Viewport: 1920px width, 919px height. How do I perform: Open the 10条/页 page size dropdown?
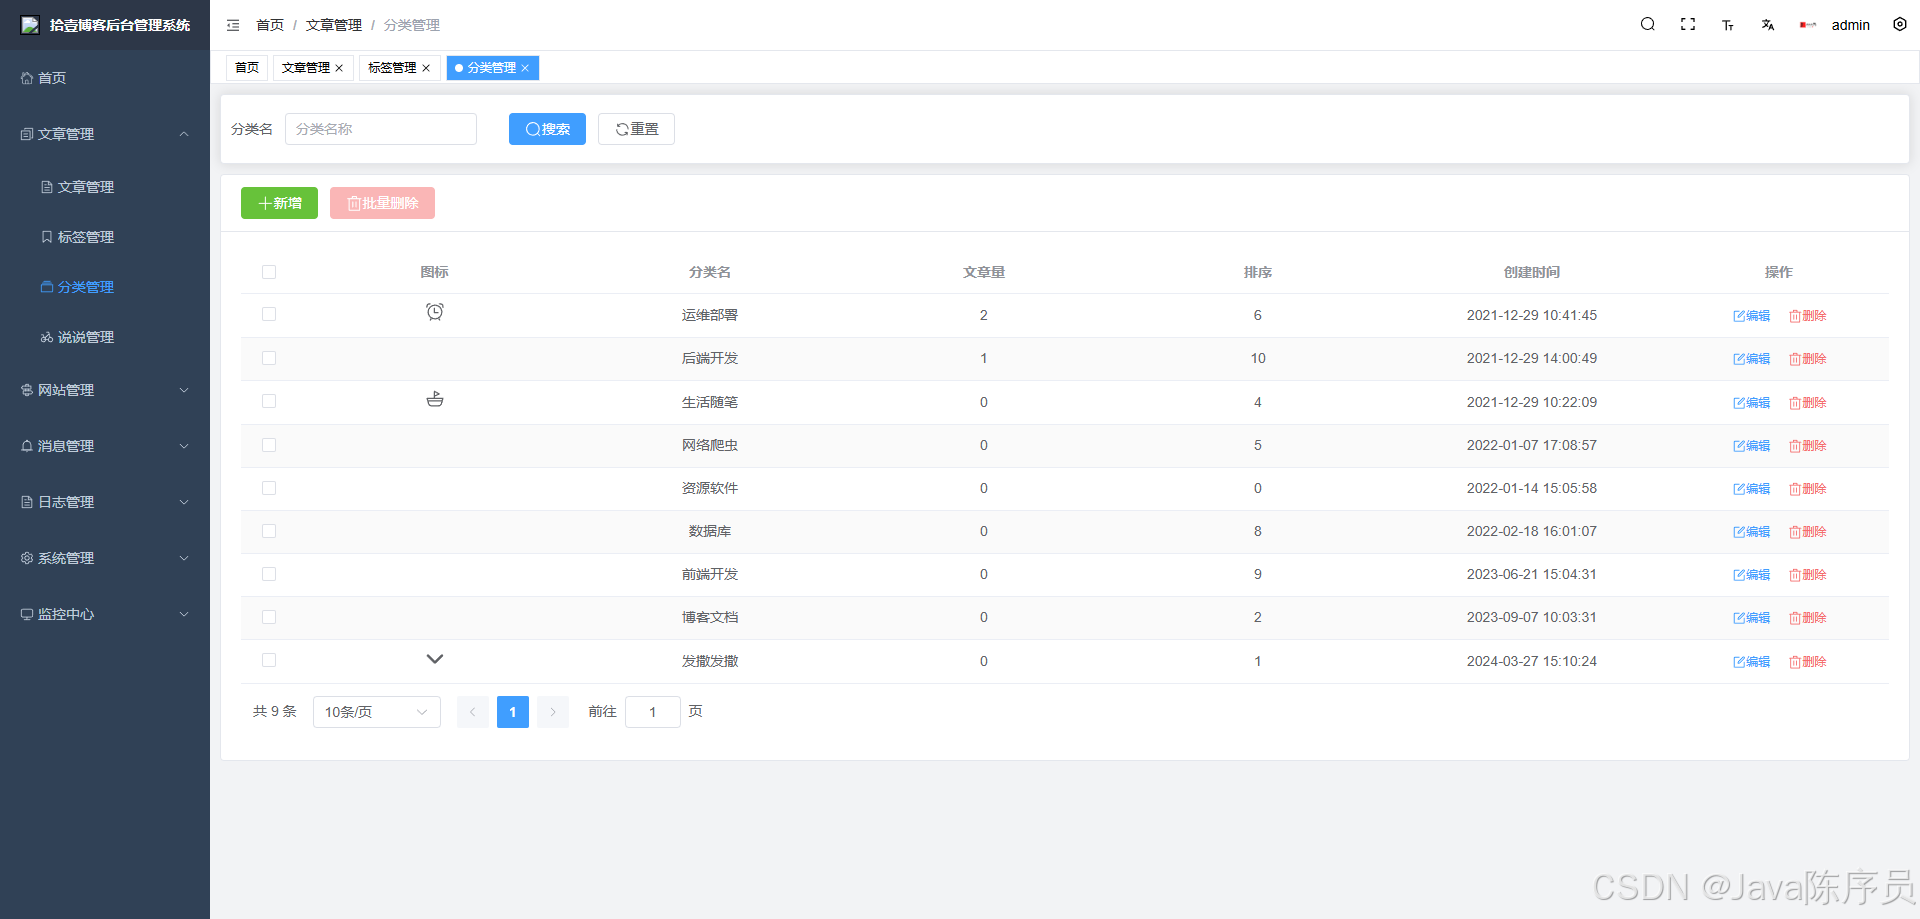point(377,712)
